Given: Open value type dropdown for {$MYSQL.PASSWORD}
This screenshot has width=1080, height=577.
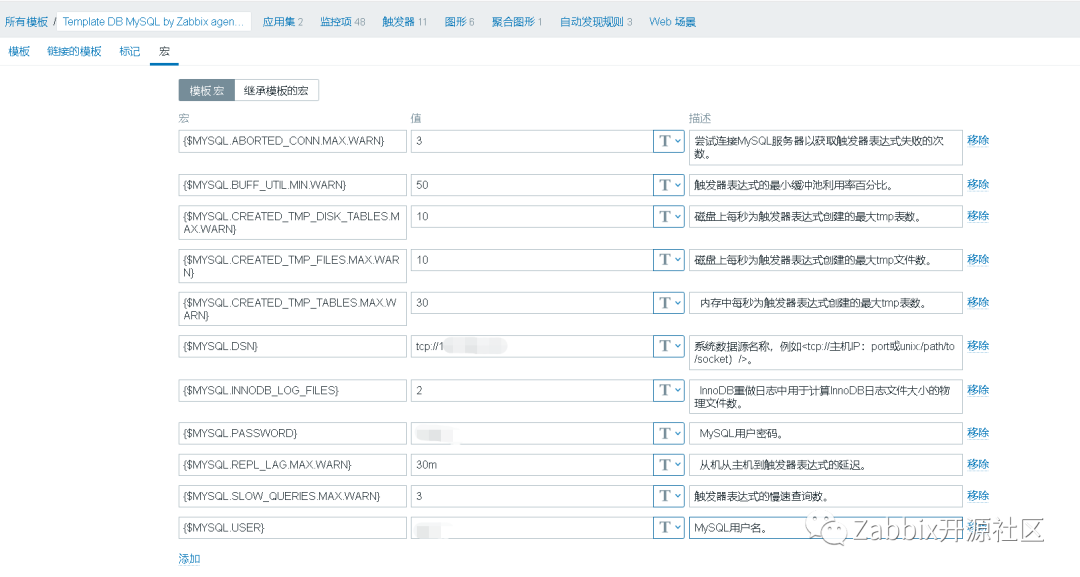Looking at the screenshot, I should point(668,433).
